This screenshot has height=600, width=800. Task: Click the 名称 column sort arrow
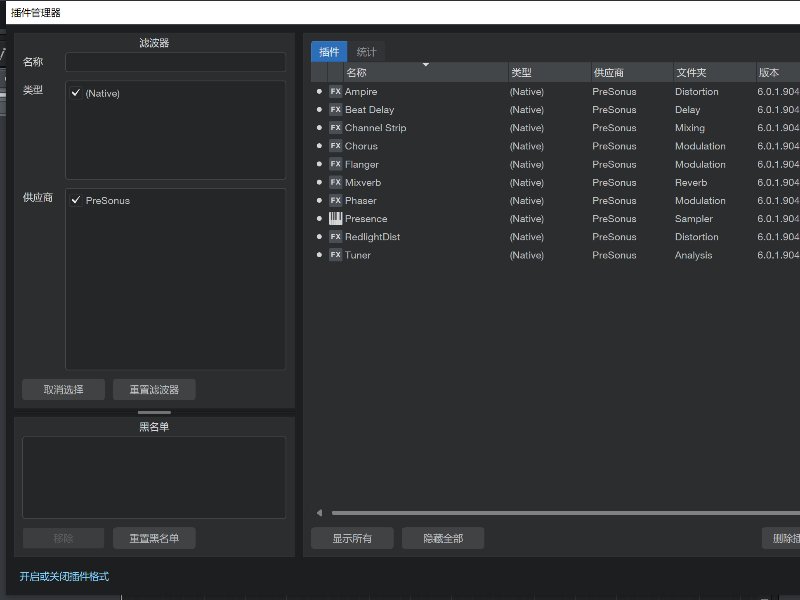coord(426,65)
